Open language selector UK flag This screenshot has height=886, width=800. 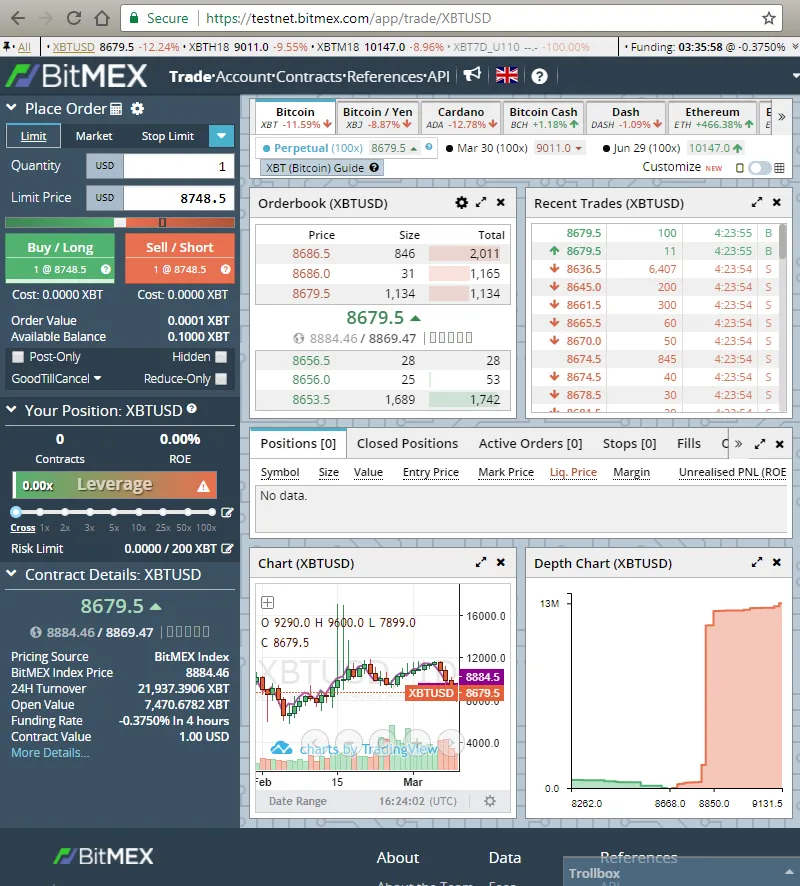pyautogui.click(x=507, y=75)
